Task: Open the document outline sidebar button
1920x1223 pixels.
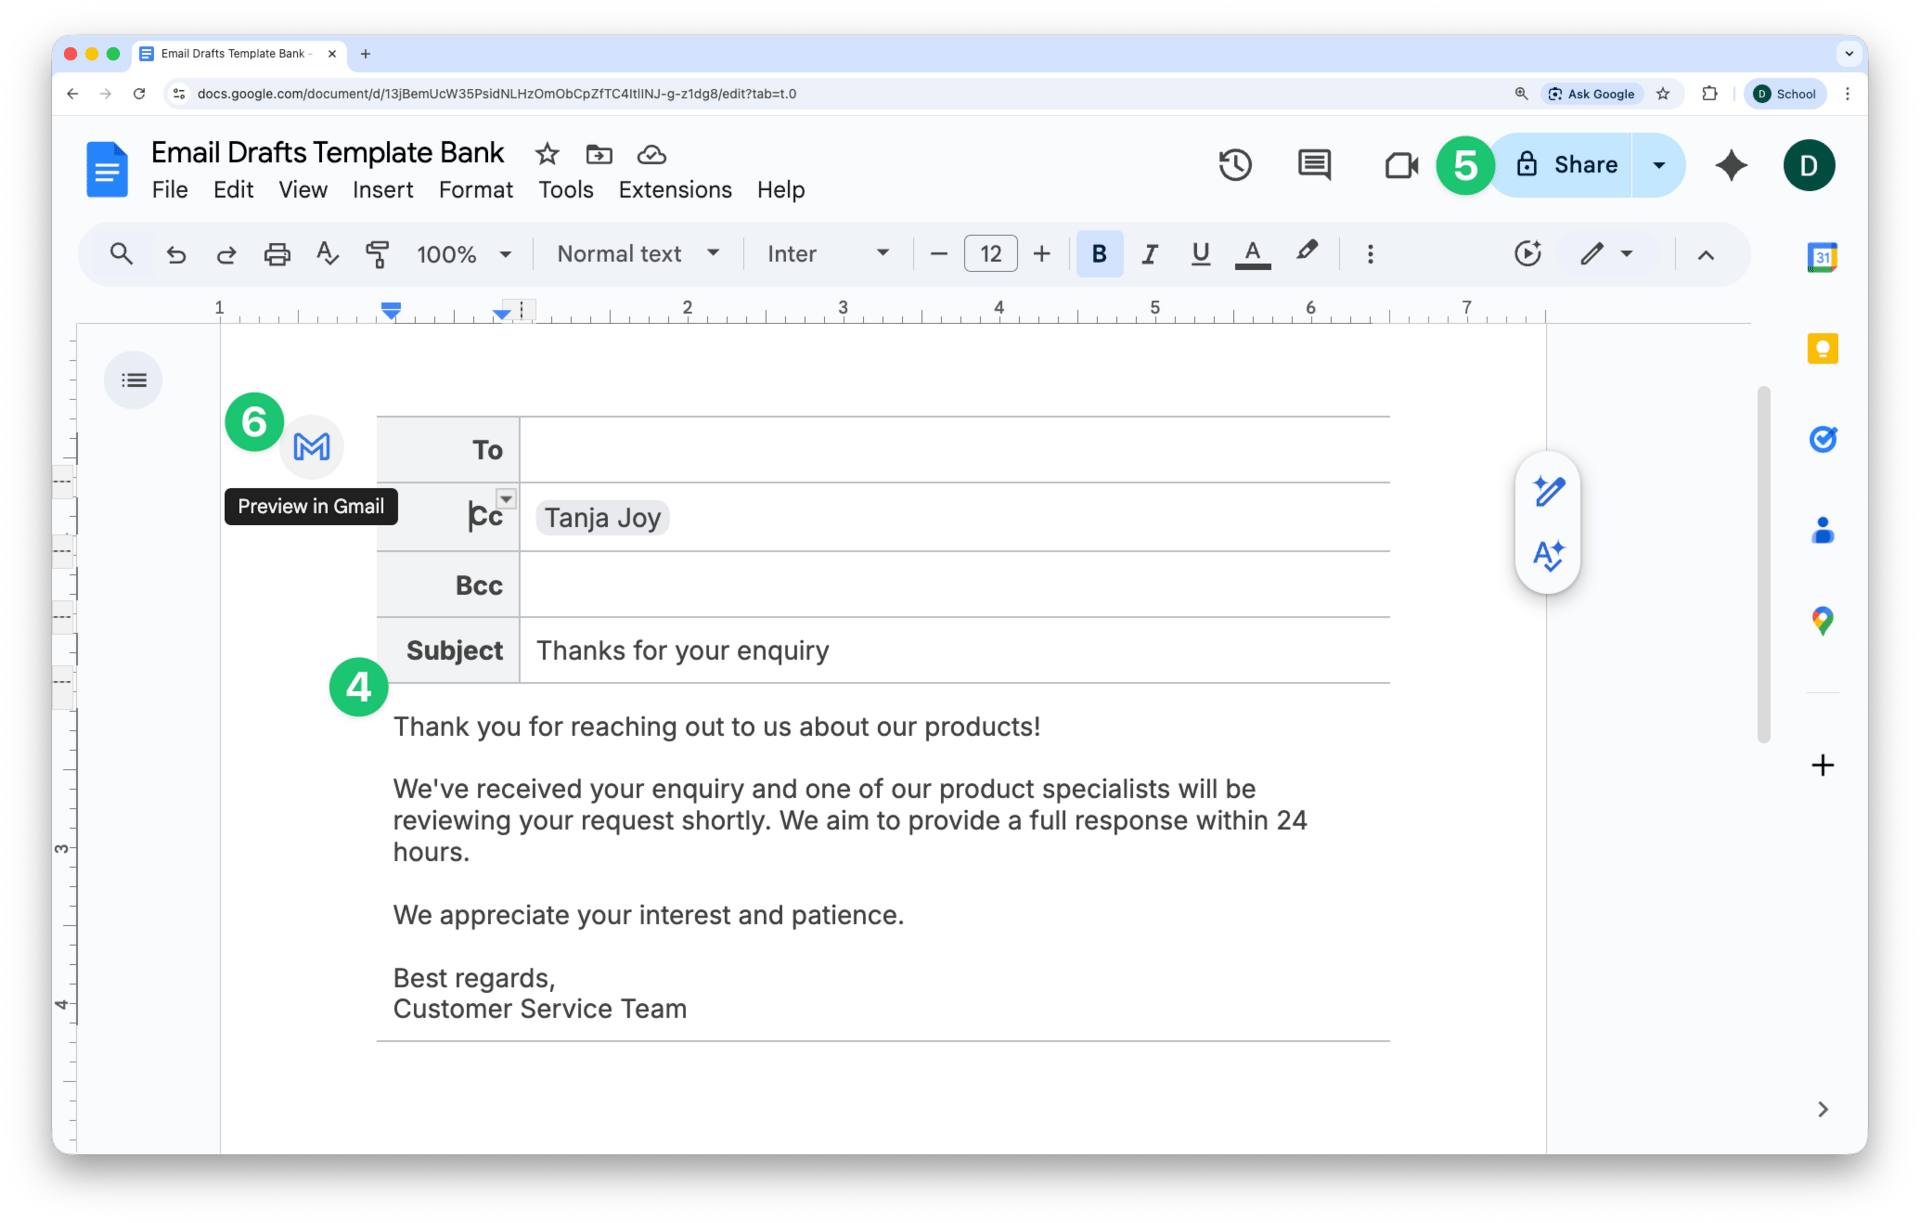Action: (133, 380)
